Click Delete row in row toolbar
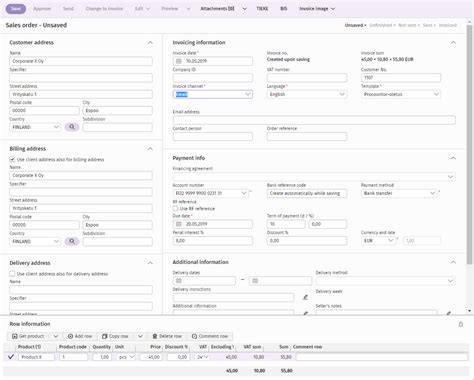 [167, 336]
